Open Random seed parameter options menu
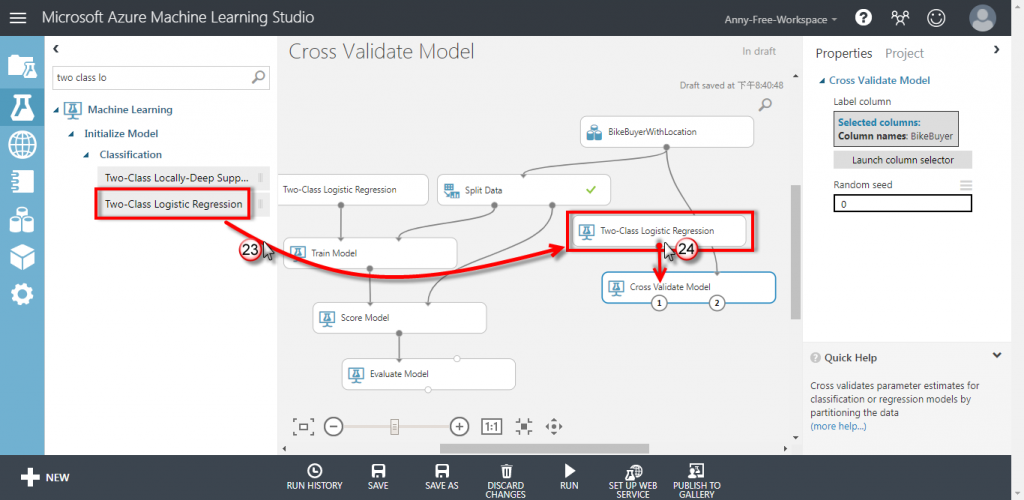 (x=966, y=185)
